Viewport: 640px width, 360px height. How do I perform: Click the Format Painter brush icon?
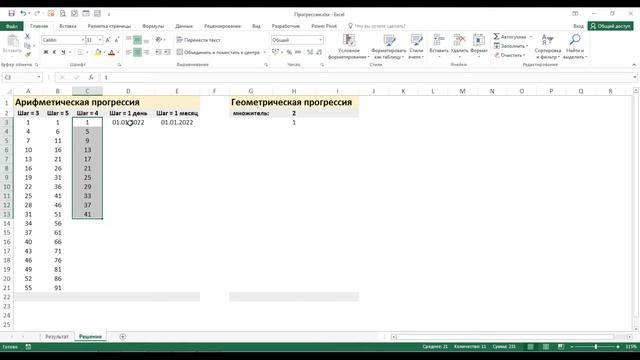[28, 54]
